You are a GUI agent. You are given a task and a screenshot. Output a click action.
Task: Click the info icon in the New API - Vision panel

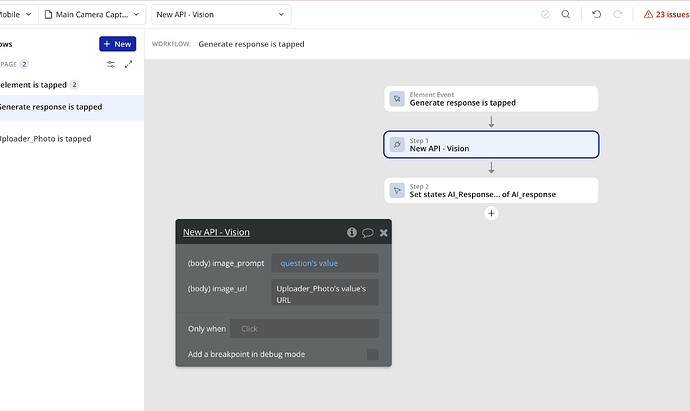tap(352, 232)
